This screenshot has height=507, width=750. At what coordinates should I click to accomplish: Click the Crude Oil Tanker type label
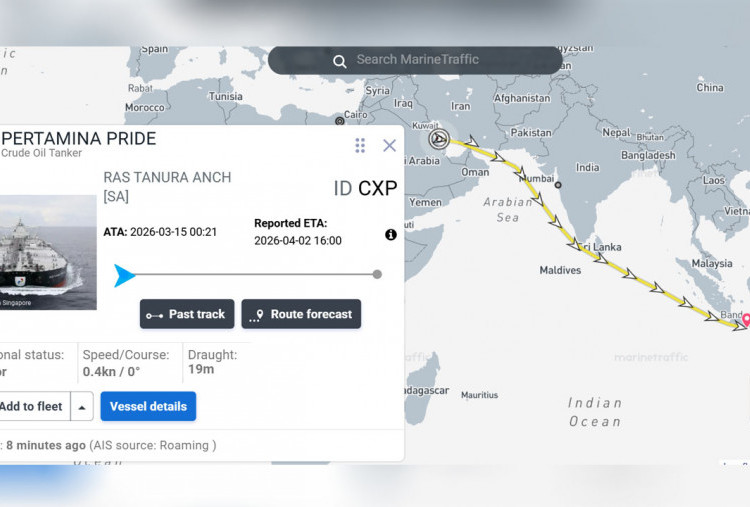tap(42, 153)
